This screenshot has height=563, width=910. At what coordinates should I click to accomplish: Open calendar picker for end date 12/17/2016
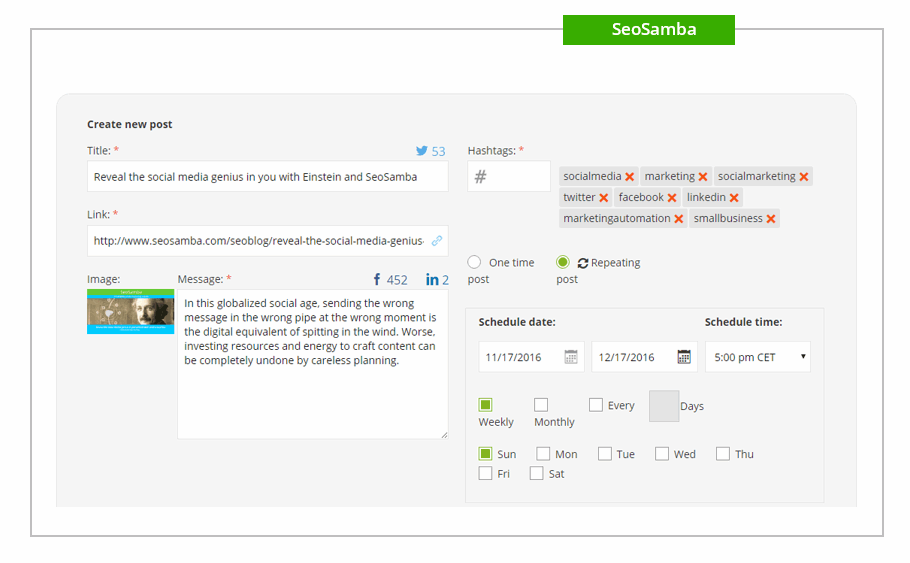pyautogui.click(x=684, y=357)
